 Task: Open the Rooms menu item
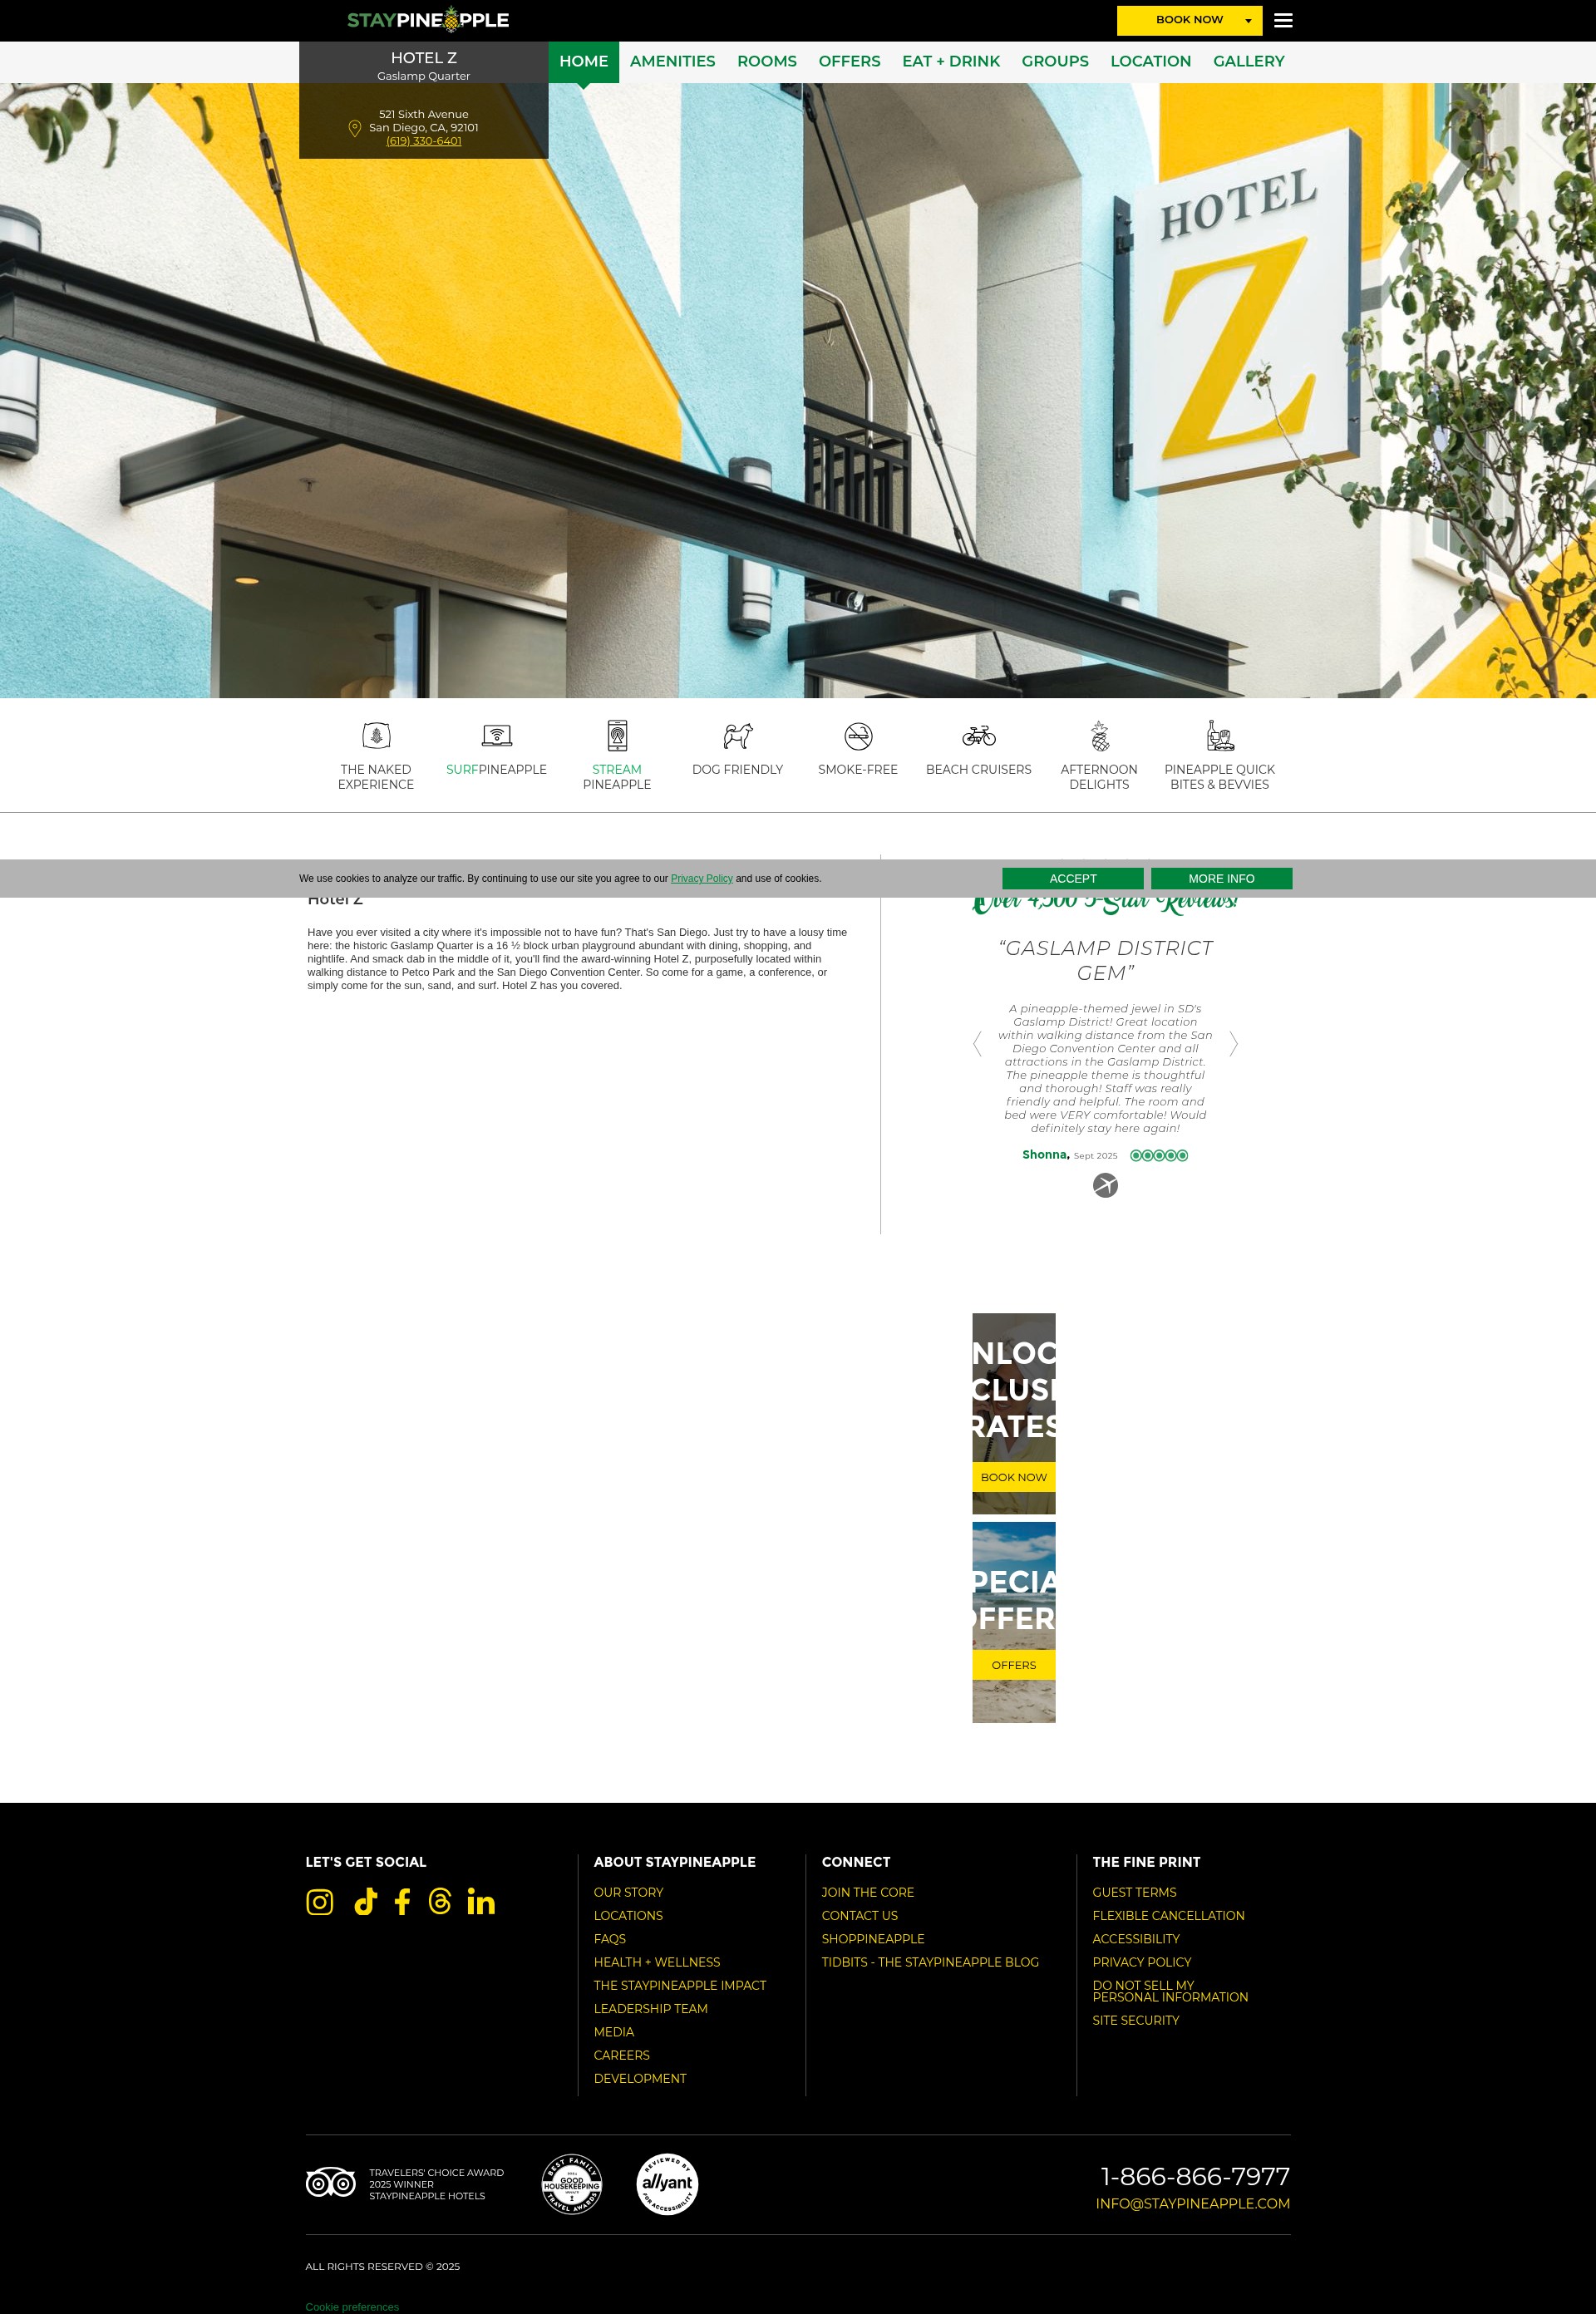tap(767, 62)
